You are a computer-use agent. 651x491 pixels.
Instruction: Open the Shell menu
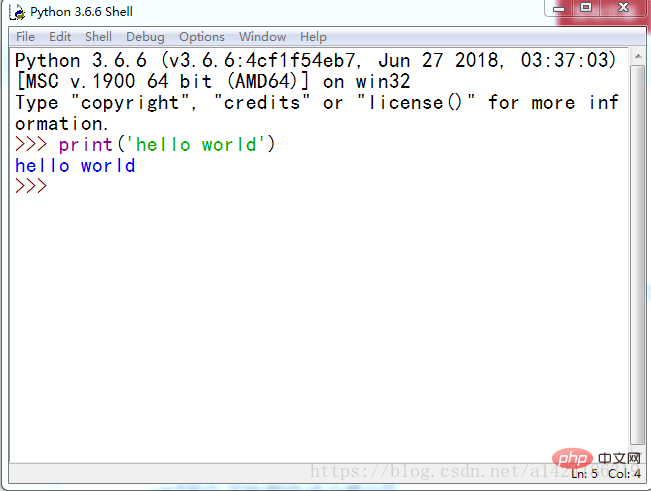click(98, 37)
